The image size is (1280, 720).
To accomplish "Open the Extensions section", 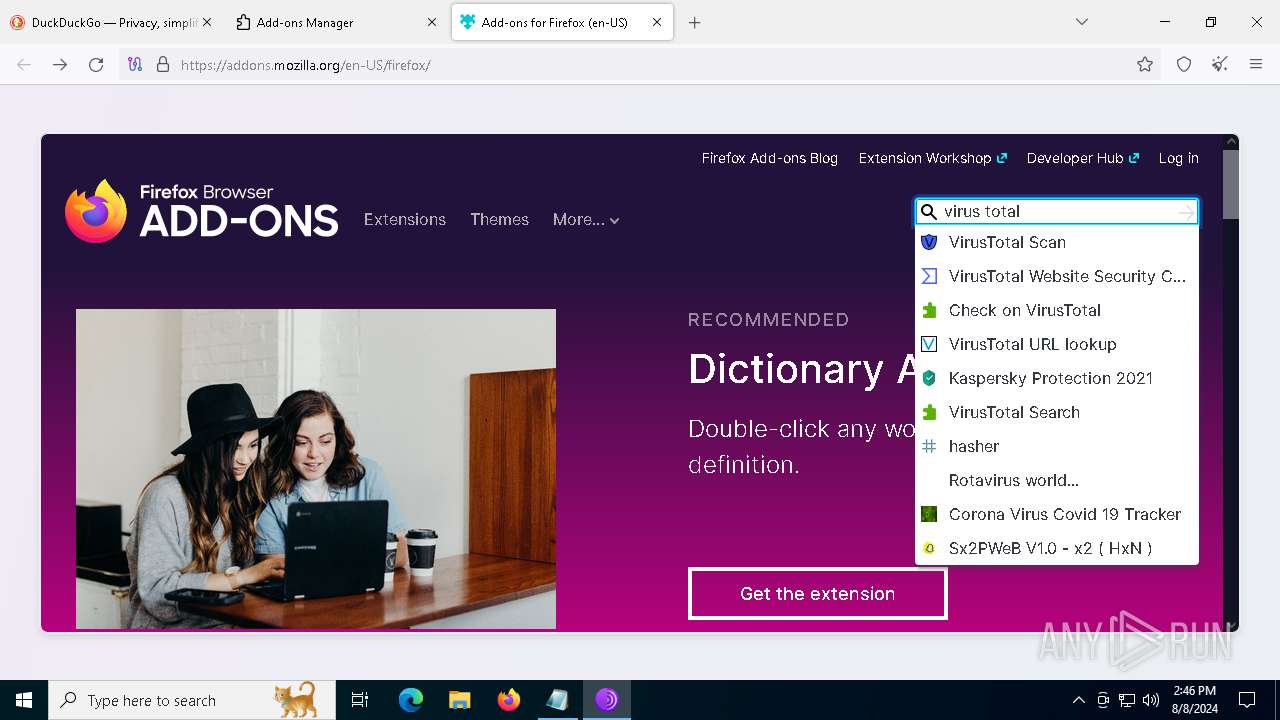I will coord(405,219).
